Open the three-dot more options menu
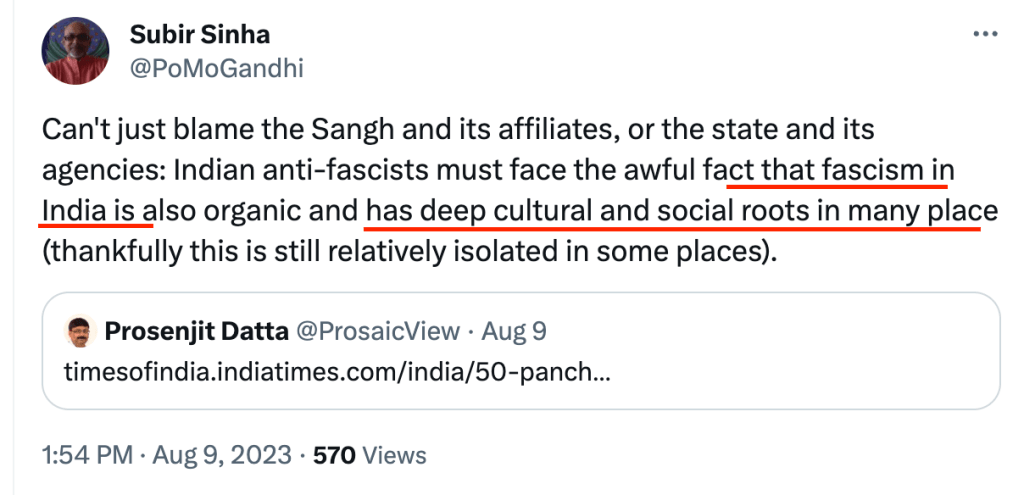This screenshot has width=1024, height=495. pos(986,36)
